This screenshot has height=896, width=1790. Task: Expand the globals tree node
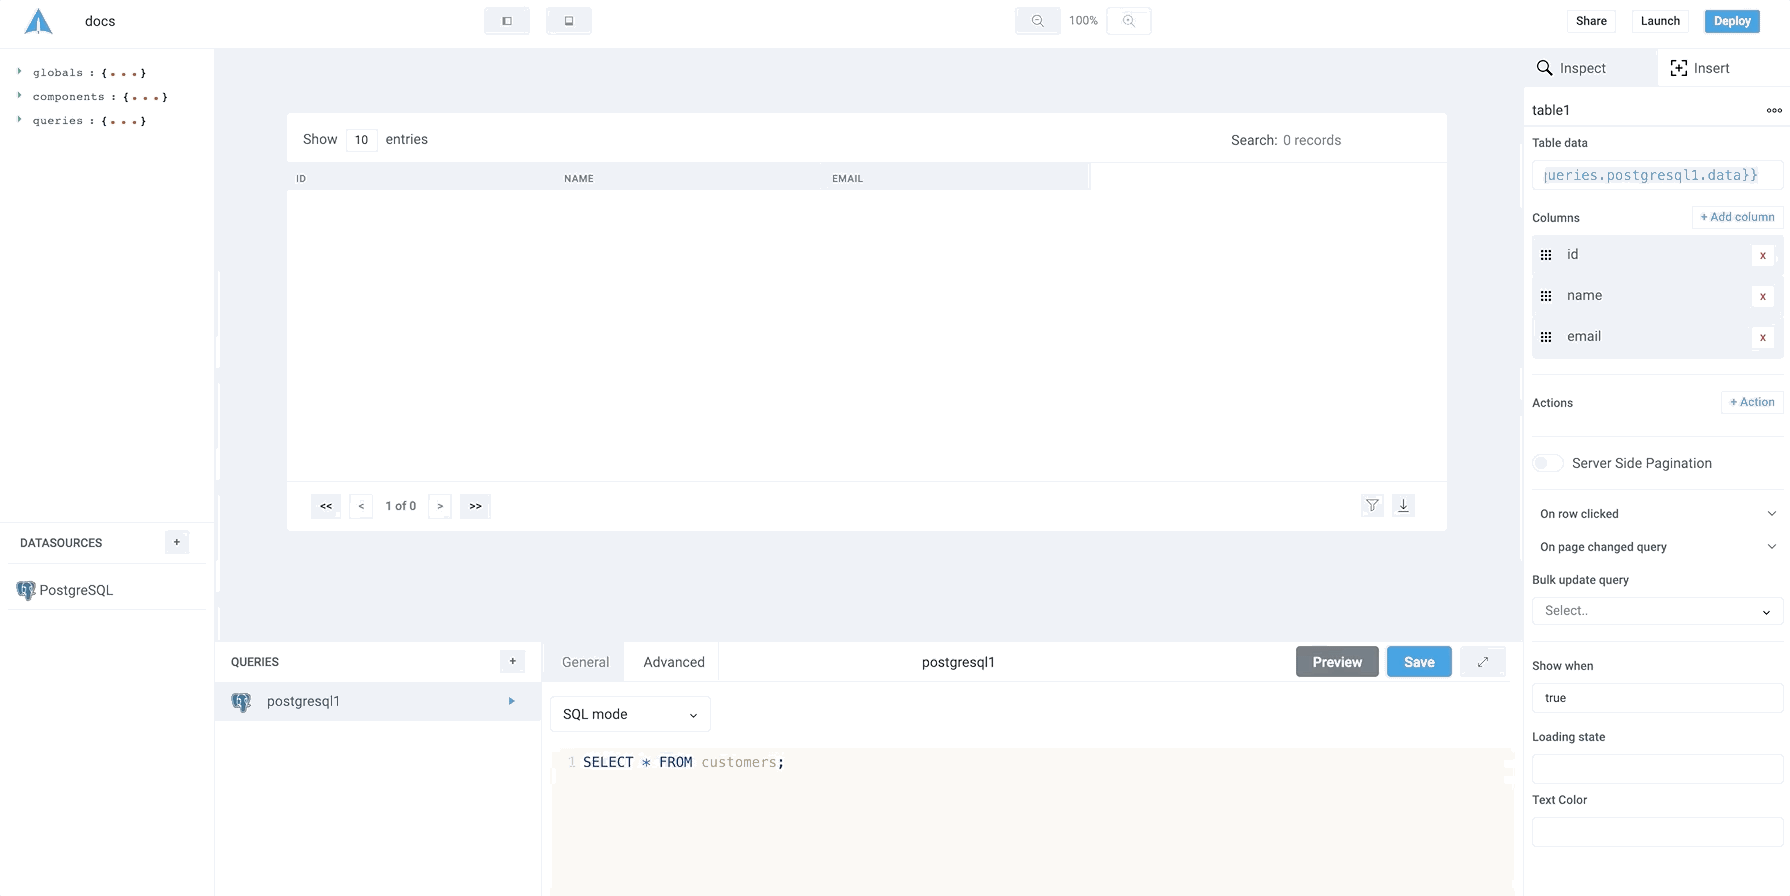coord(19,72)
